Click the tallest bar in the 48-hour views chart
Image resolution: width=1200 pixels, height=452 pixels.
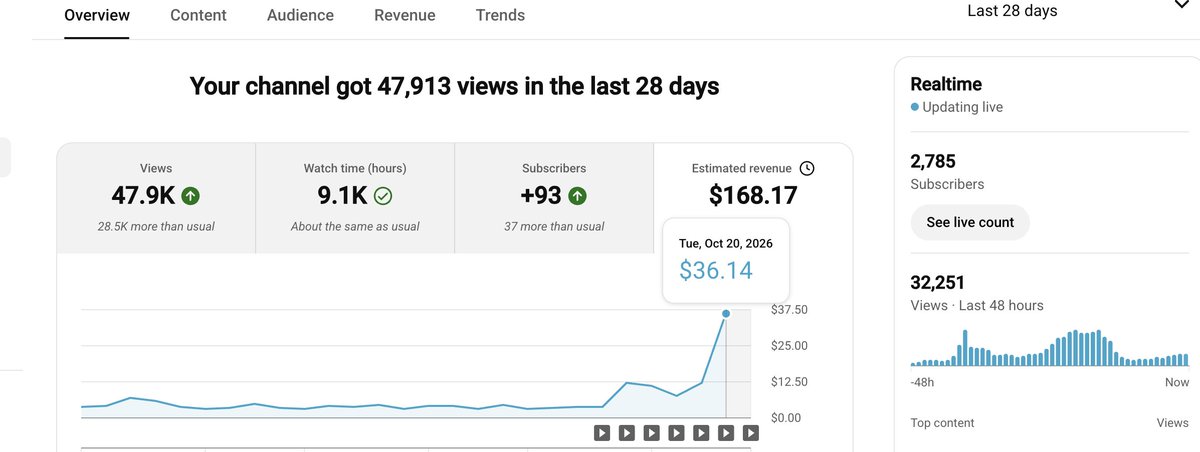click(965, 348)
